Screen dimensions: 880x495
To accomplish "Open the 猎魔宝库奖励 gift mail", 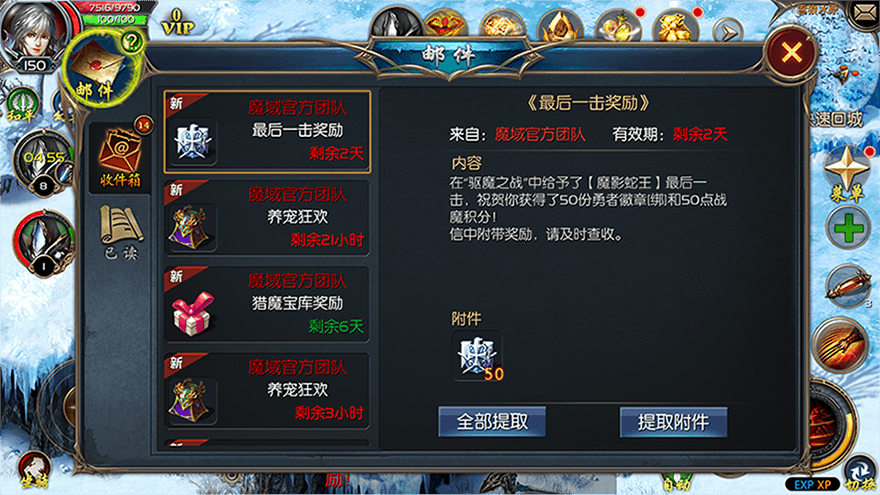I will tap(267, 305).
